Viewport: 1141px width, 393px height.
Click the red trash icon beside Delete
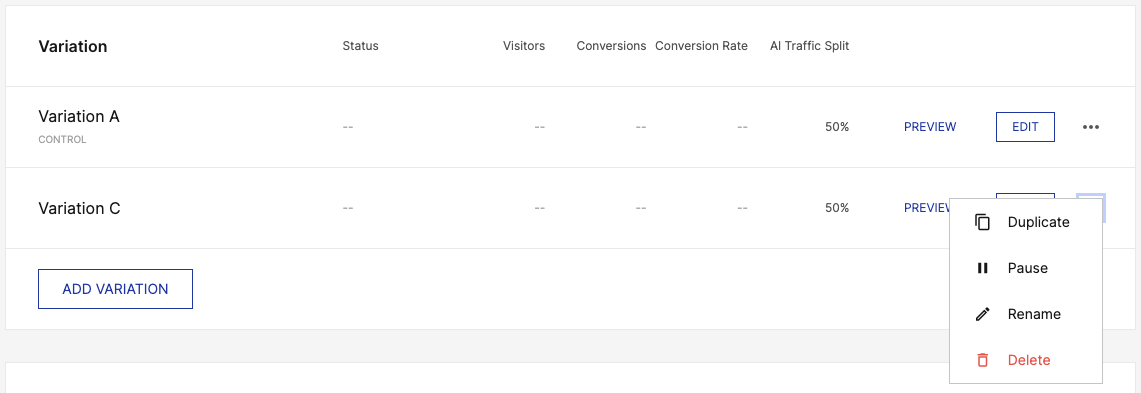click(x=982, y=360)
